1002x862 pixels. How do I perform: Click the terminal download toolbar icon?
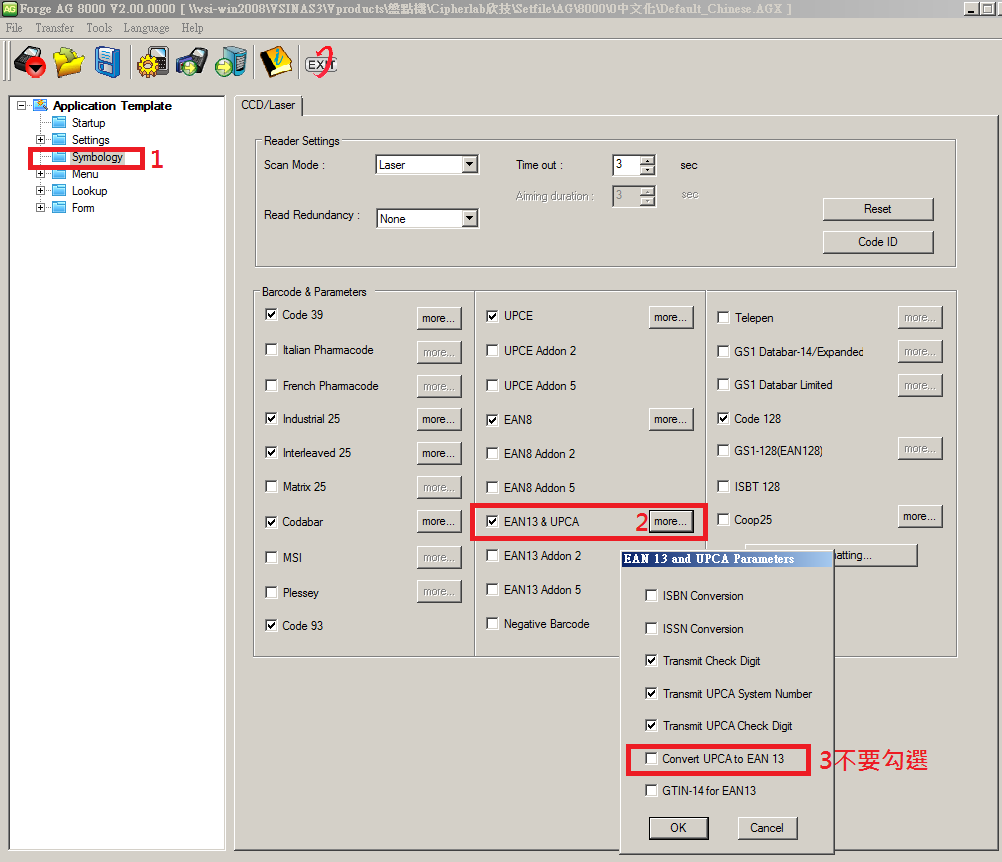click(x=30, y=63)
